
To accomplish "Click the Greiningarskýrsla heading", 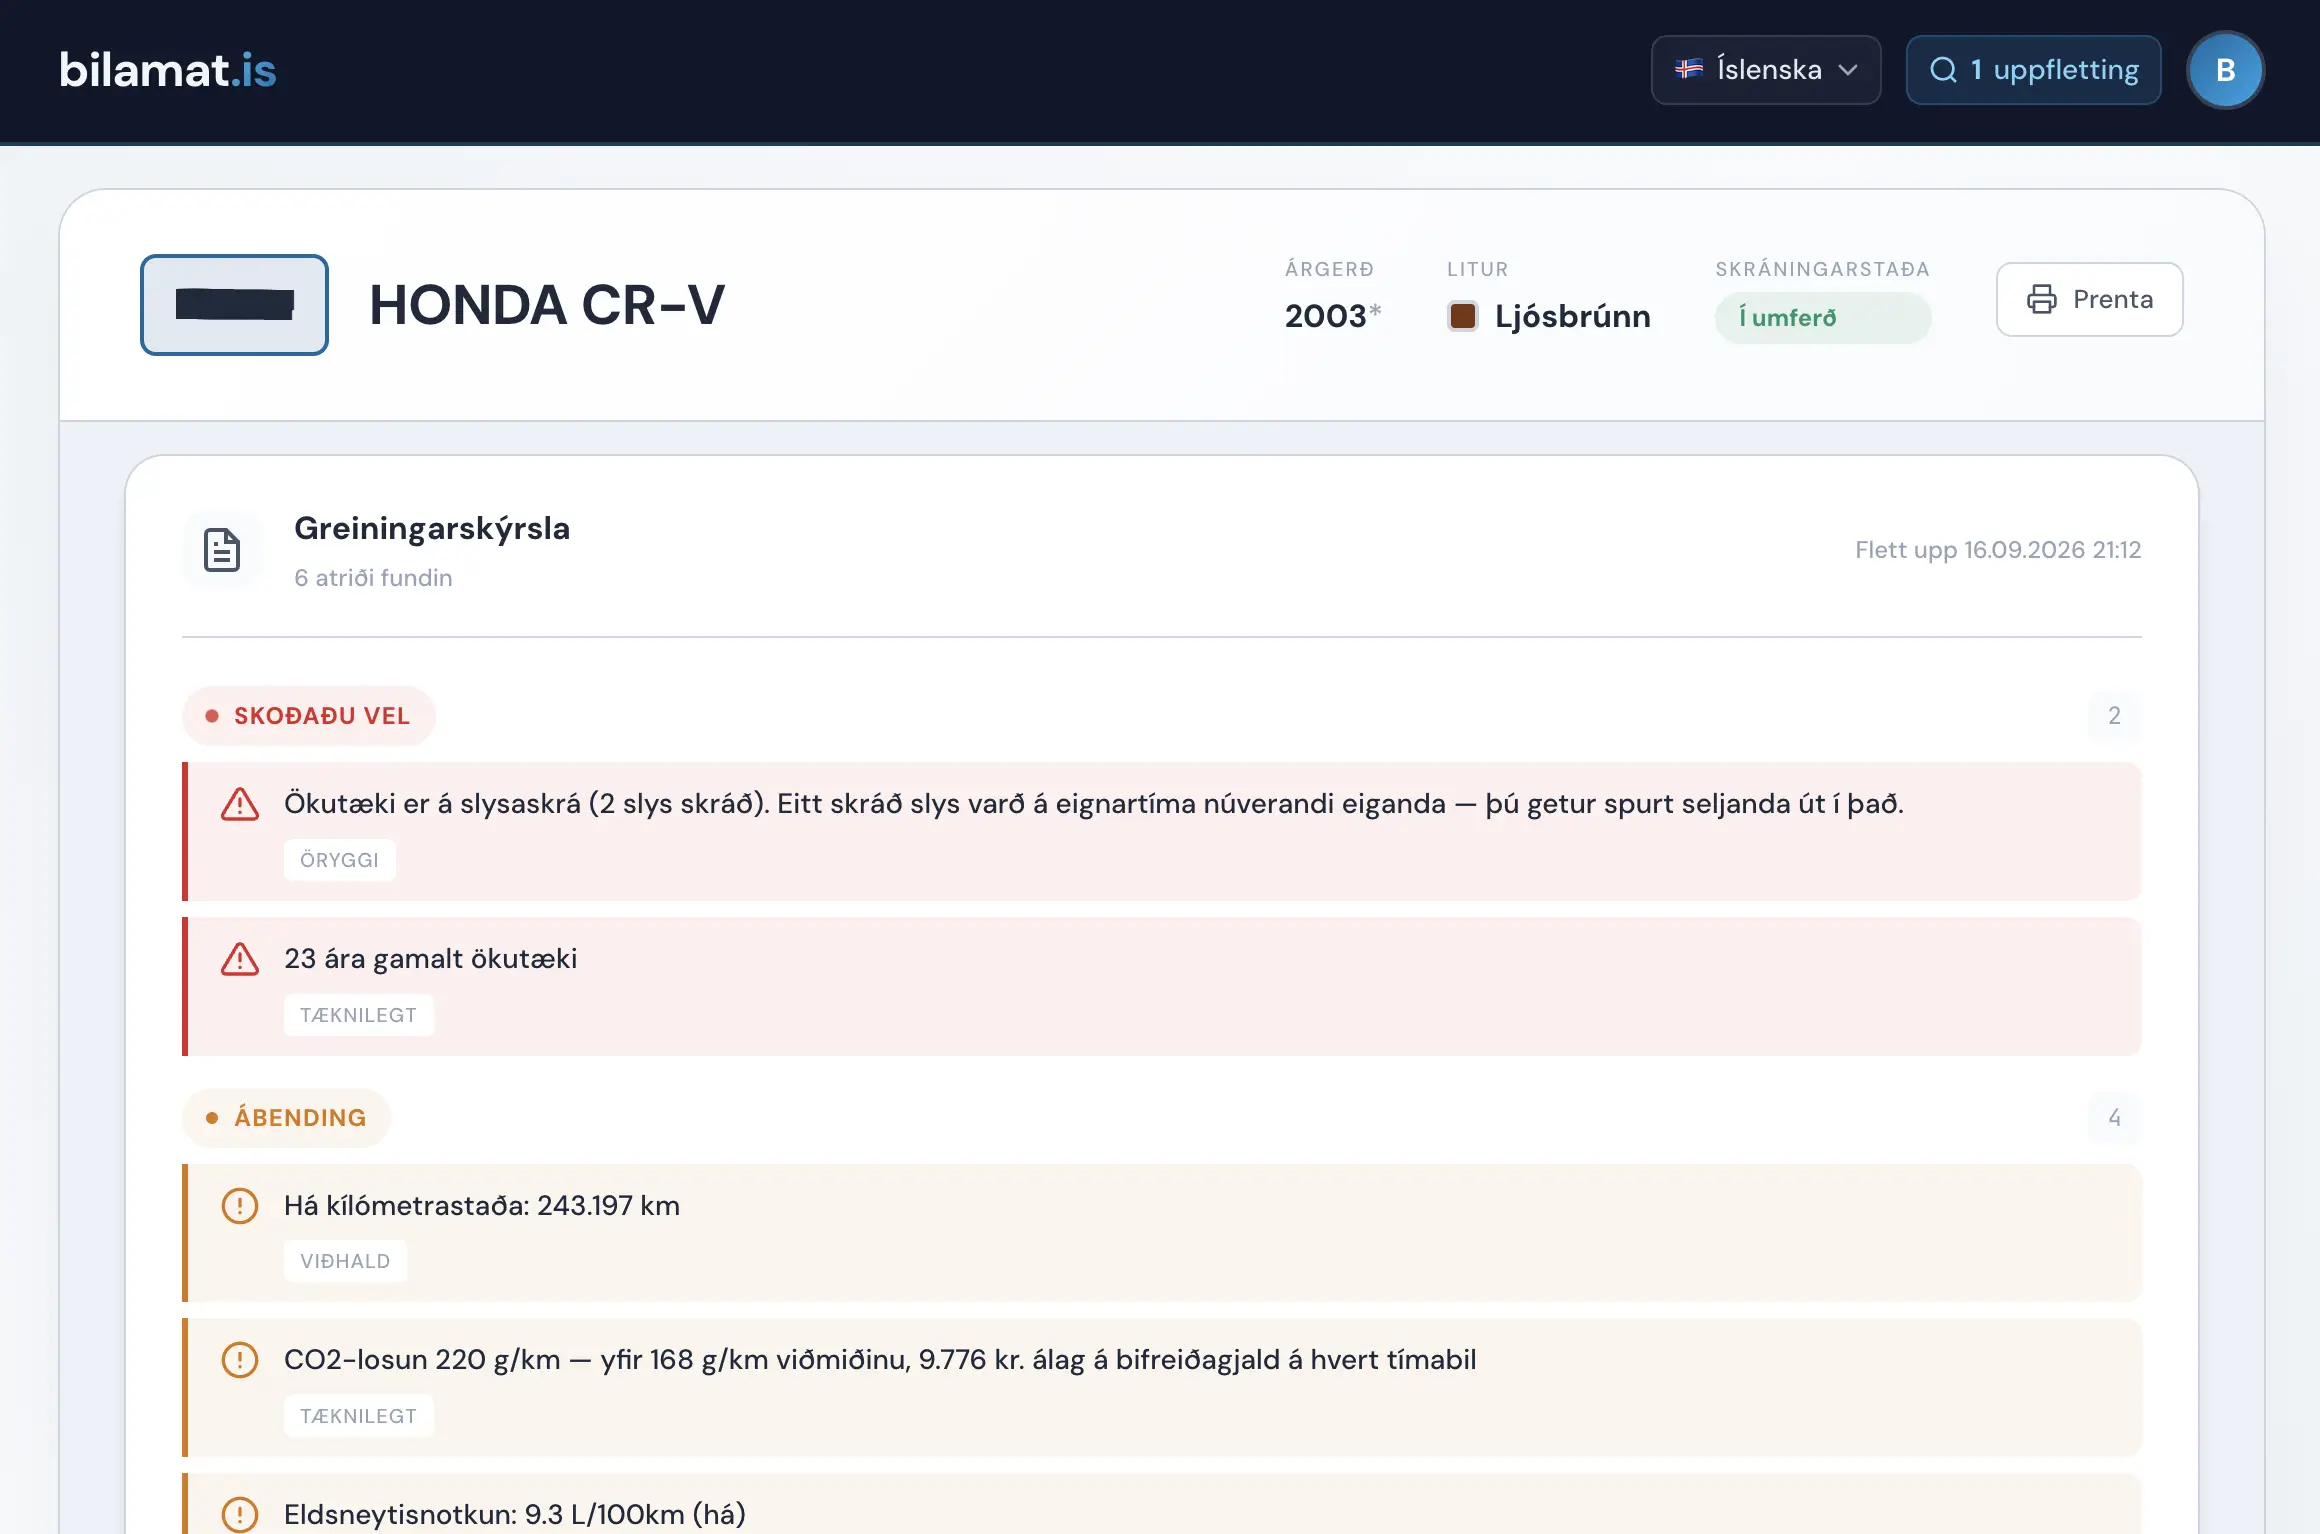I will (432, 528).
